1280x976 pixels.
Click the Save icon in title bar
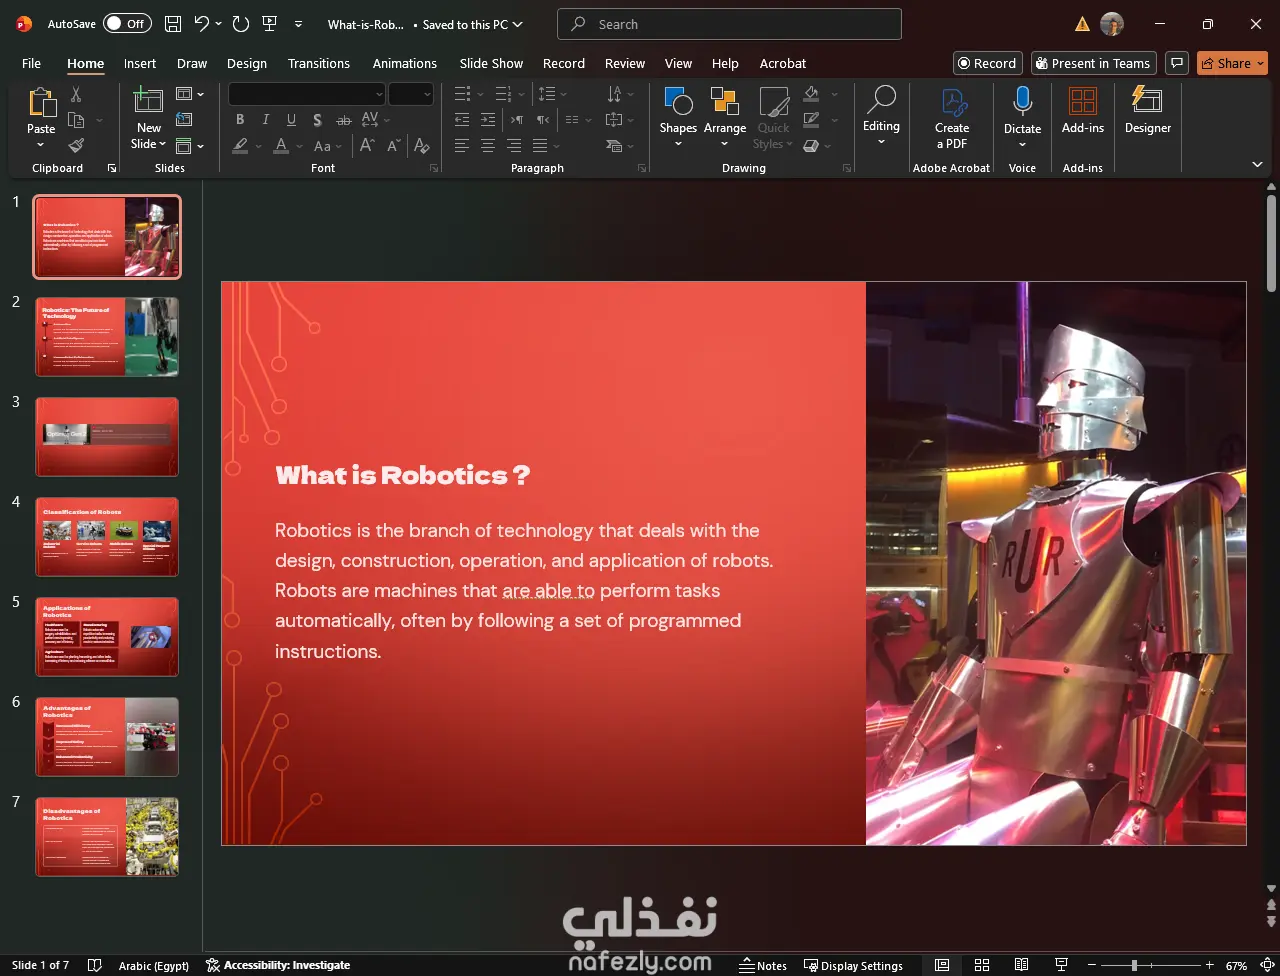[173, 24]
